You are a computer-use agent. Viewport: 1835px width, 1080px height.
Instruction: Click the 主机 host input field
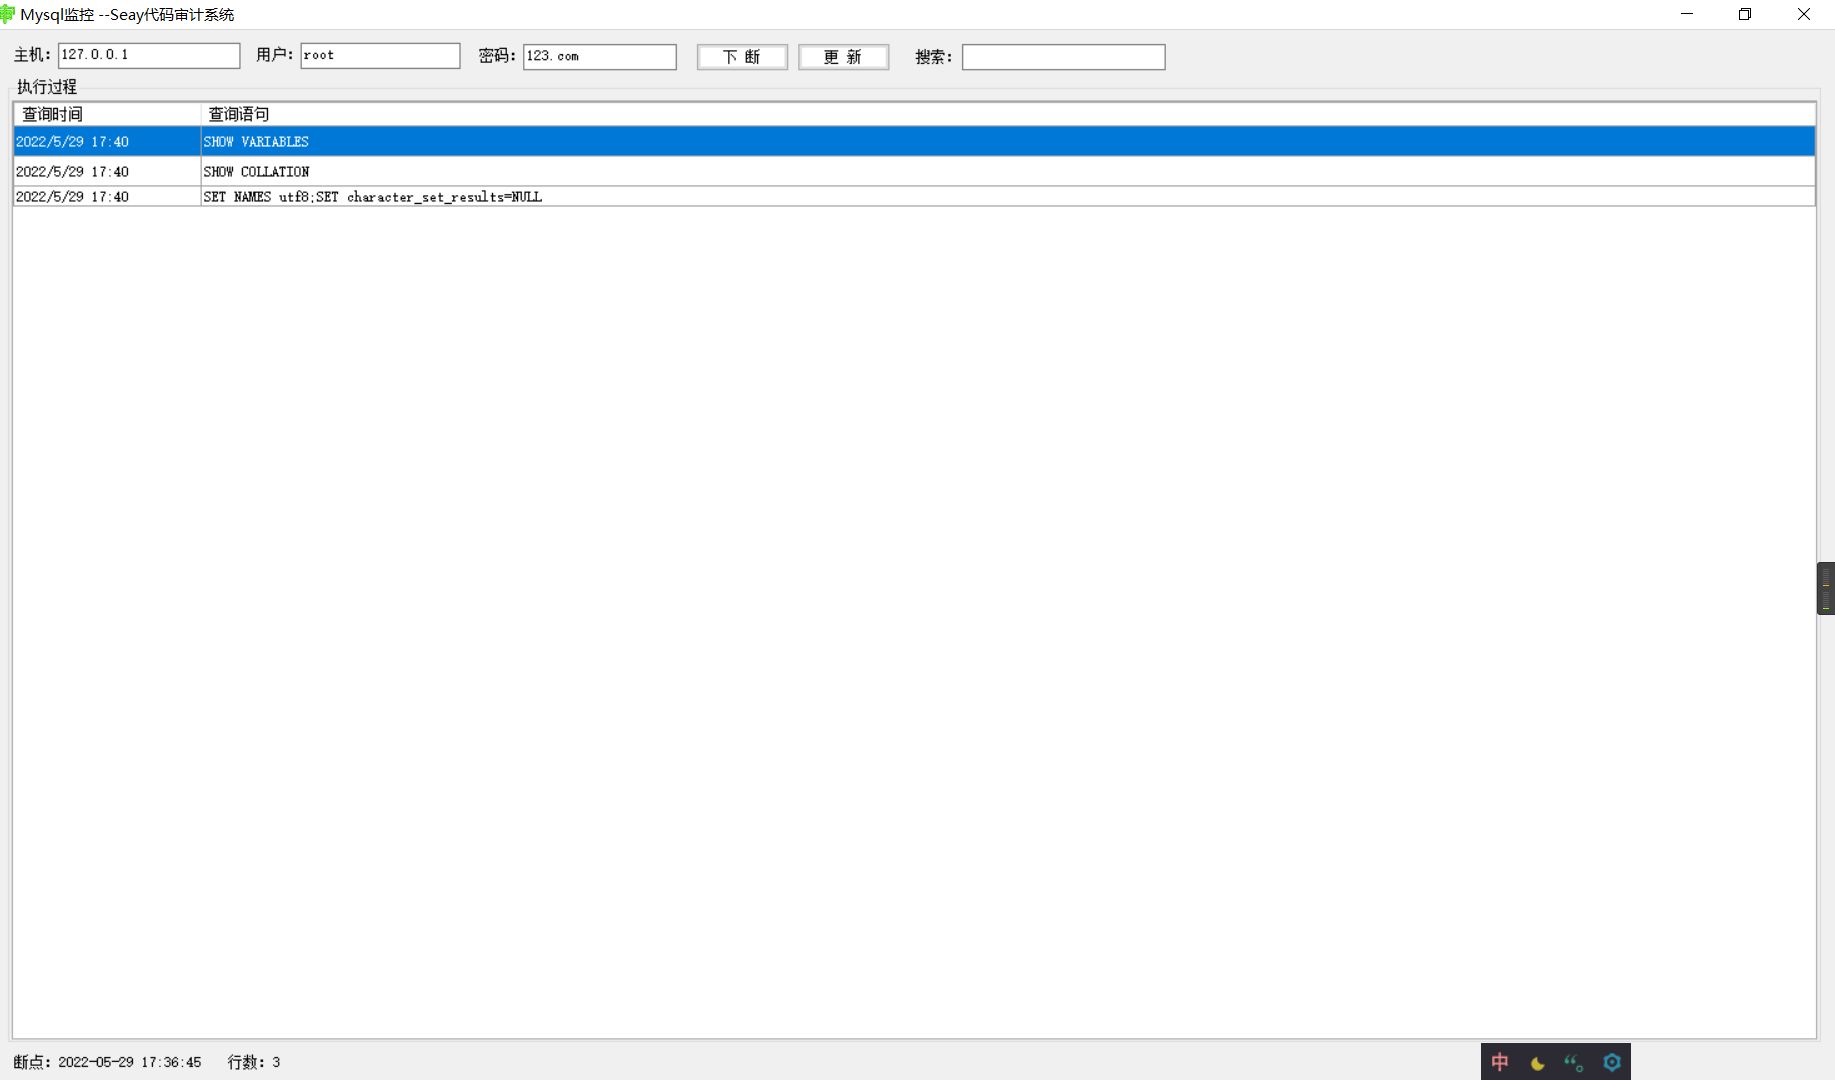click(148, 55)
